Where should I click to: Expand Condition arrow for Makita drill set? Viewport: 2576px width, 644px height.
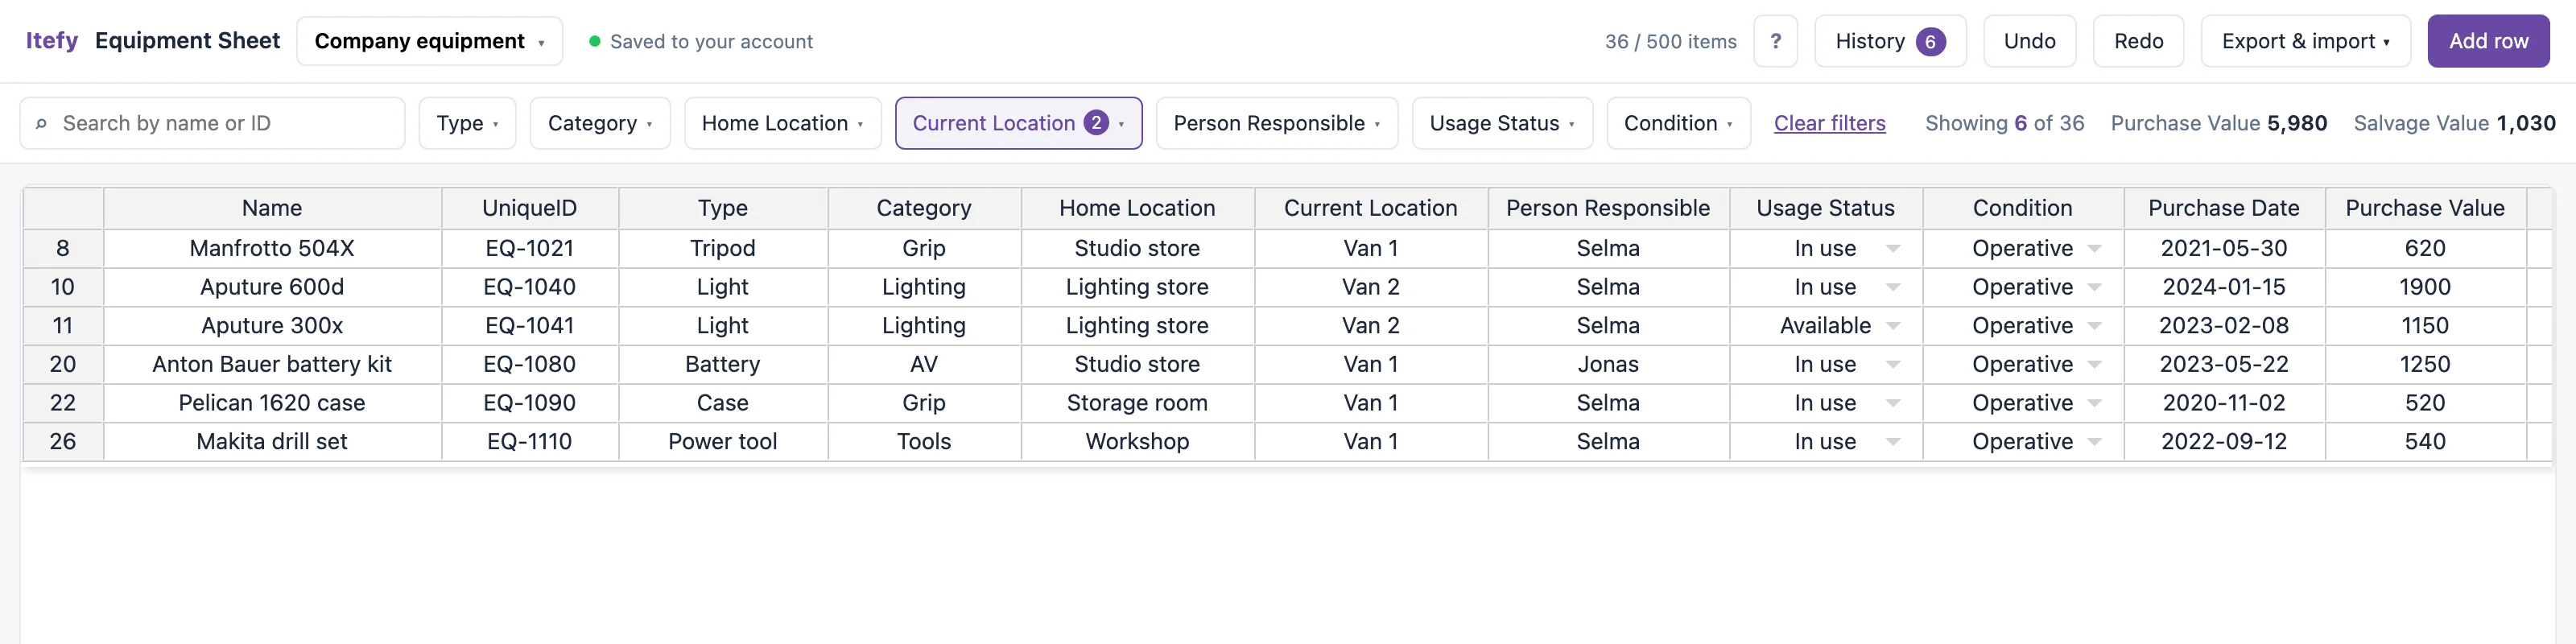click(x=2094, y=441)
